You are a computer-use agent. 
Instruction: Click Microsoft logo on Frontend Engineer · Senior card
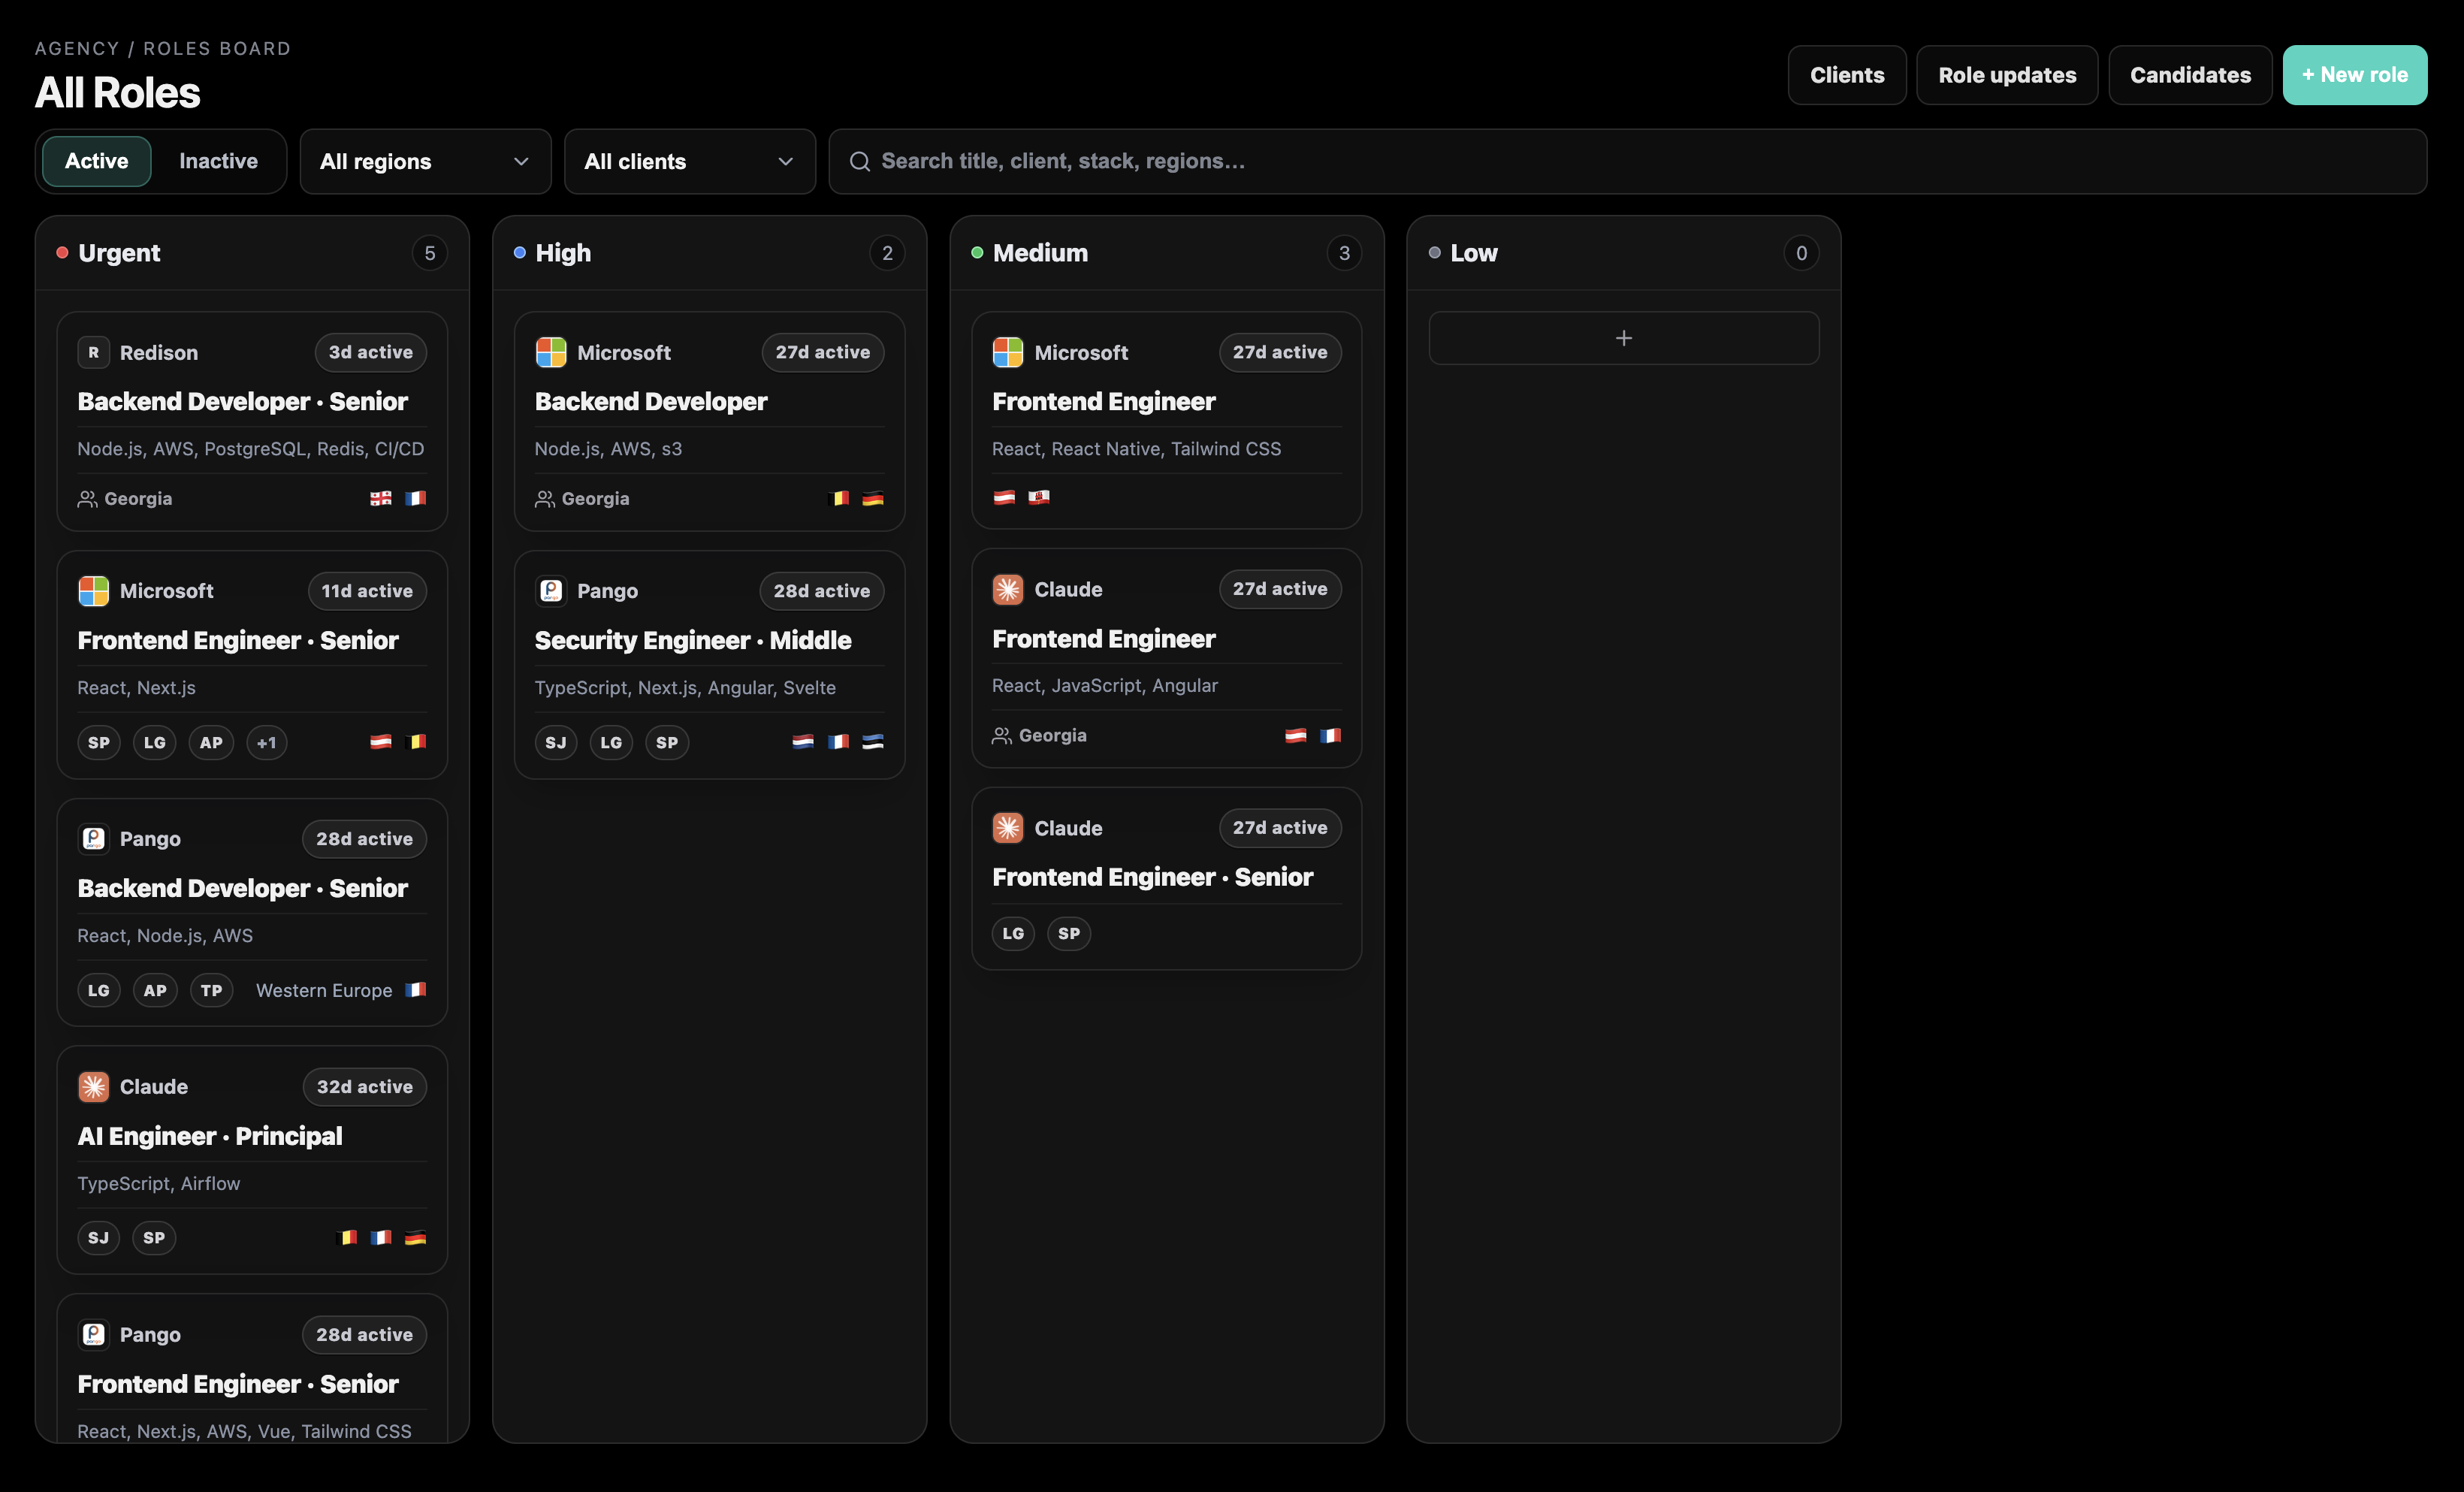tap(93, 591)
